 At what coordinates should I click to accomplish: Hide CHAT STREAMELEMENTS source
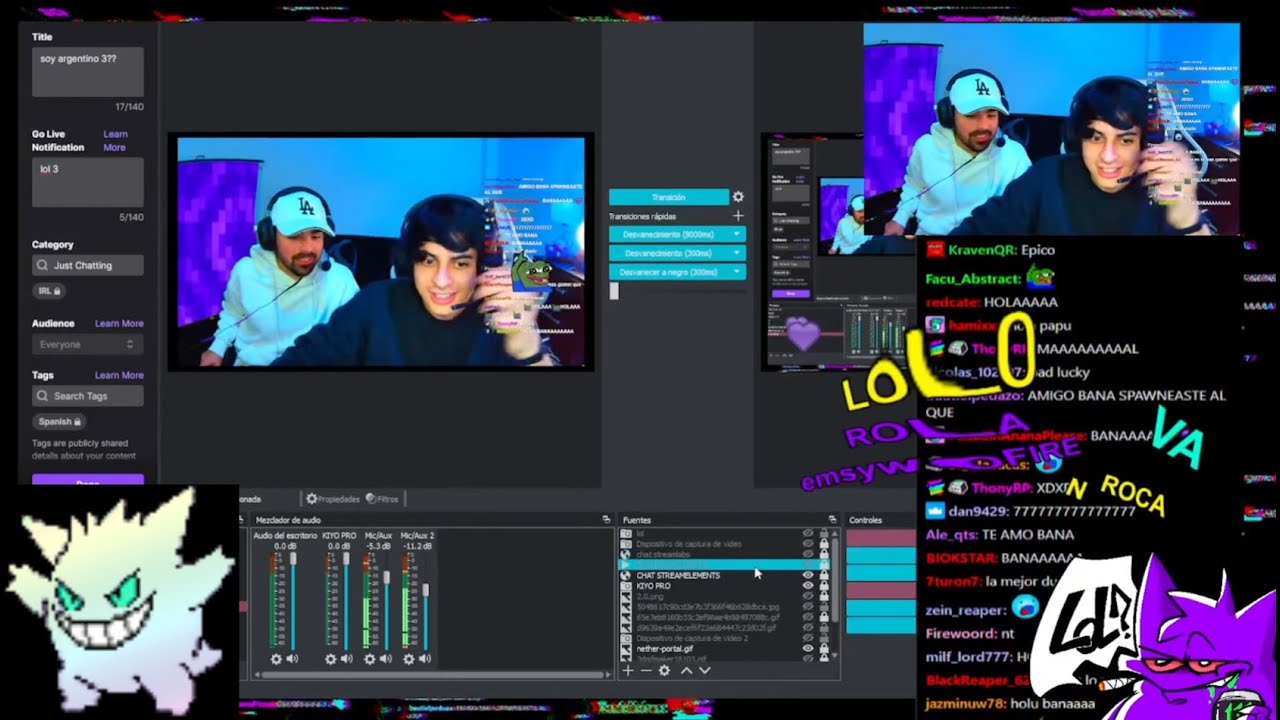(808, 575)
